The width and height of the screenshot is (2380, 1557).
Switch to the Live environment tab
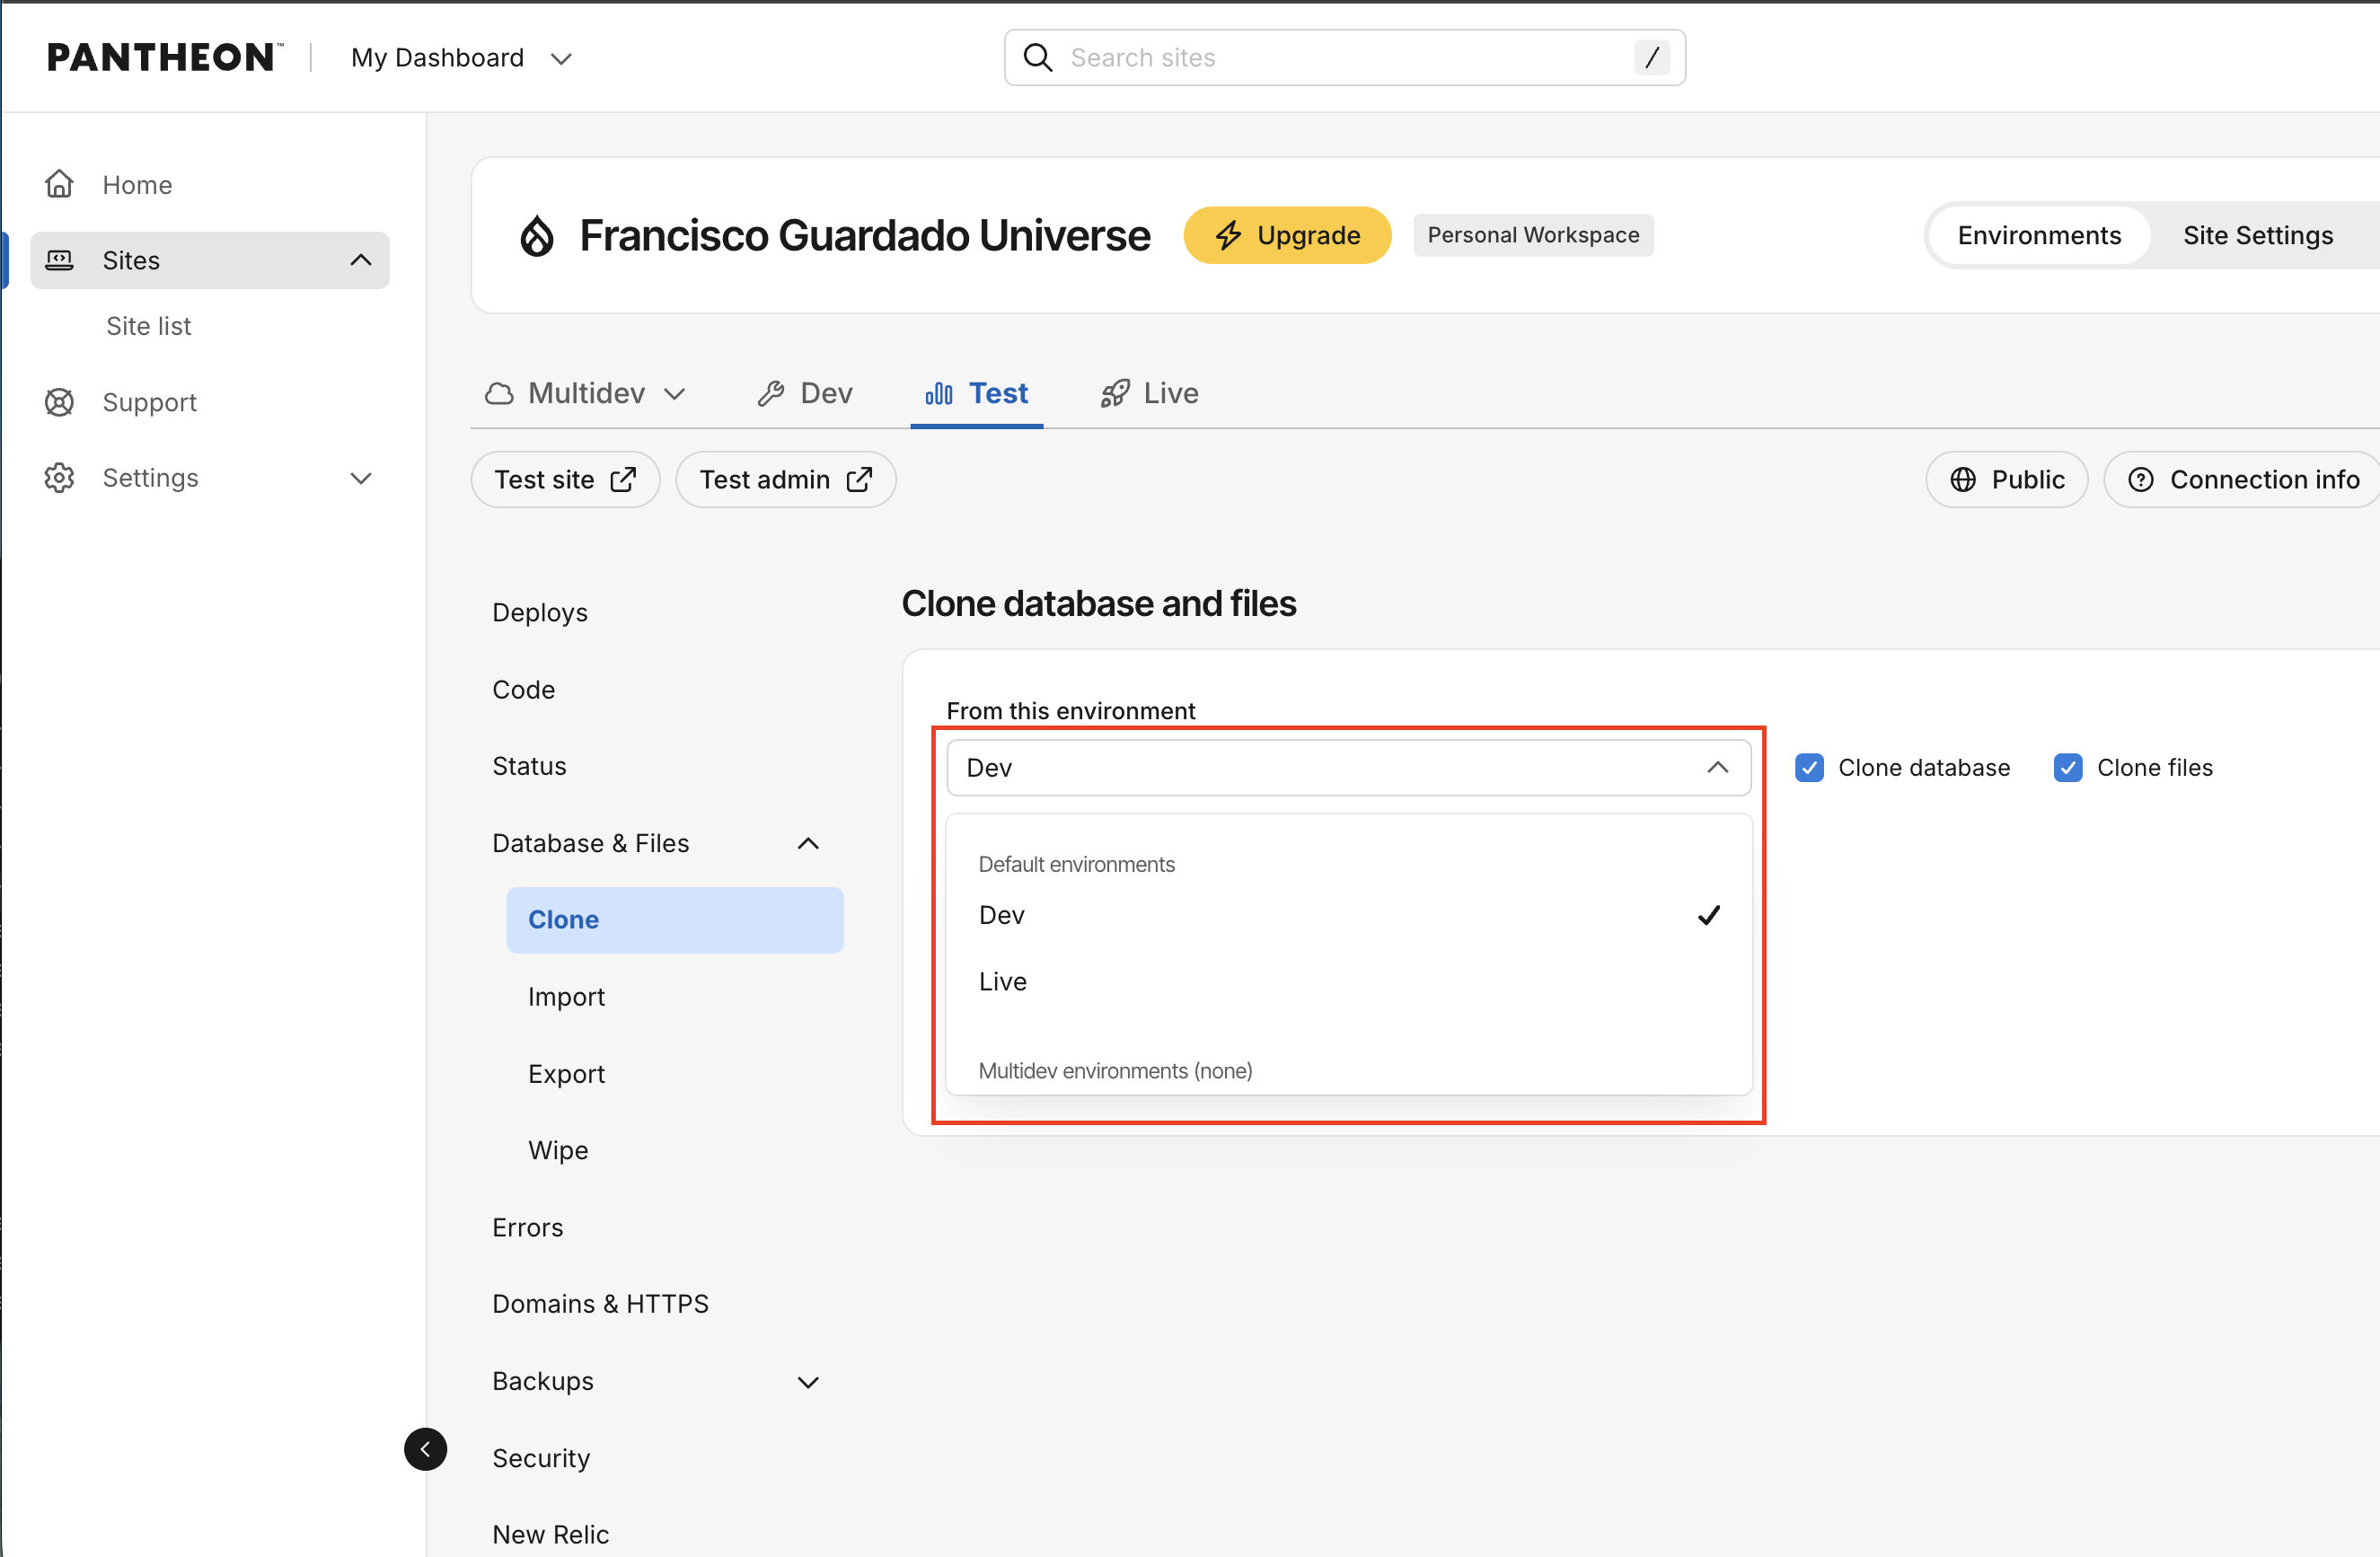coord(1150,393)
